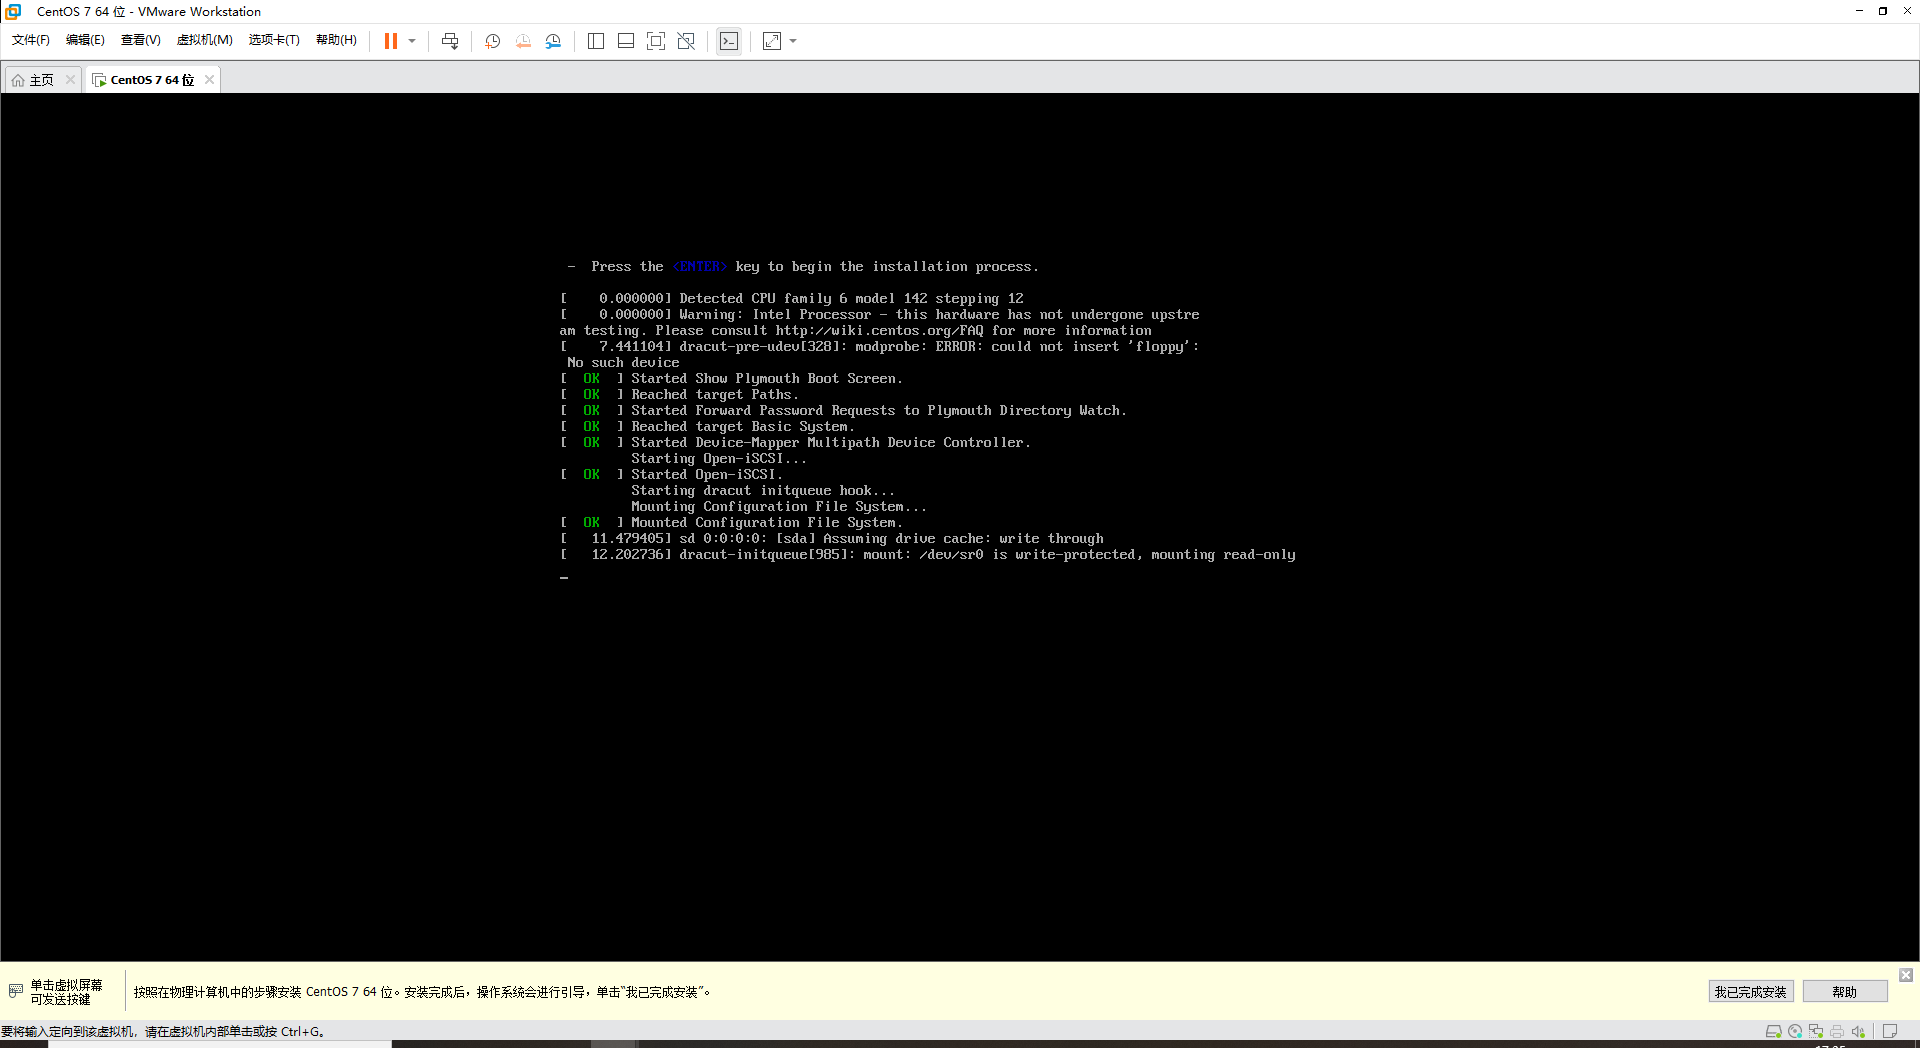This screenshot has height=1048, width=1920.
Task: Pause the virtual machine with orange button
Action: (391, 41)
